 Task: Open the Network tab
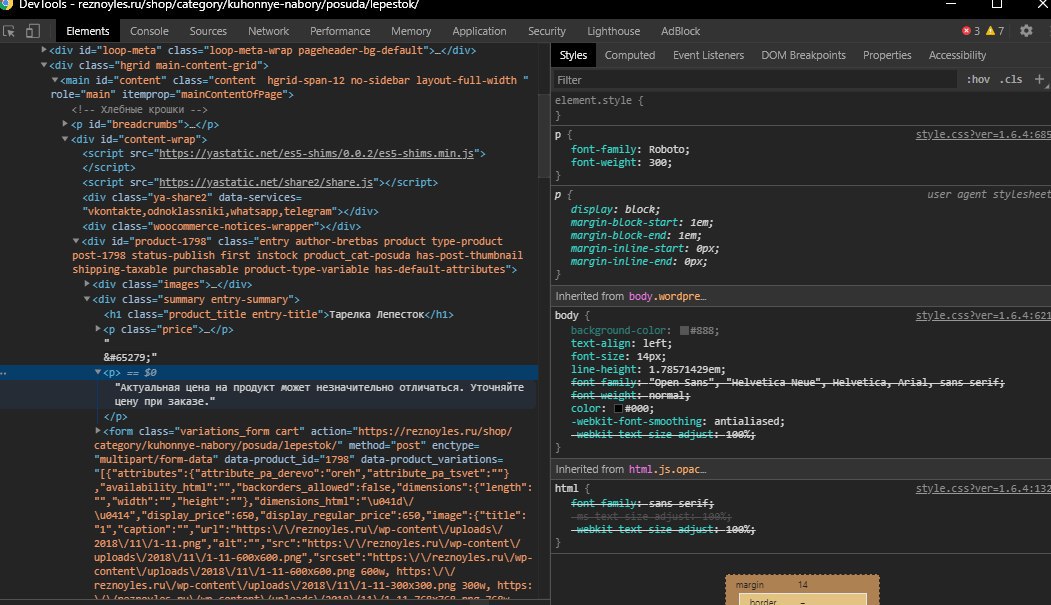coord(268,31)
